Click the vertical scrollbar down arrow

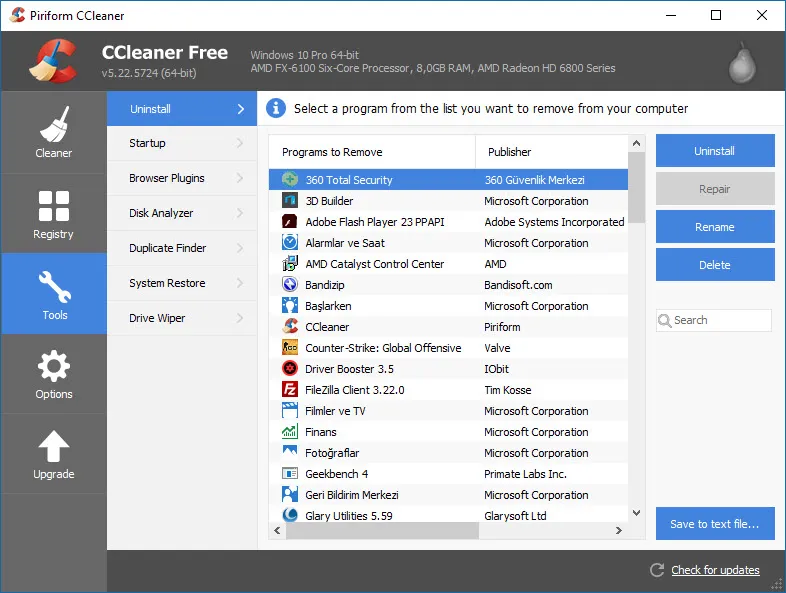[637, 513]
